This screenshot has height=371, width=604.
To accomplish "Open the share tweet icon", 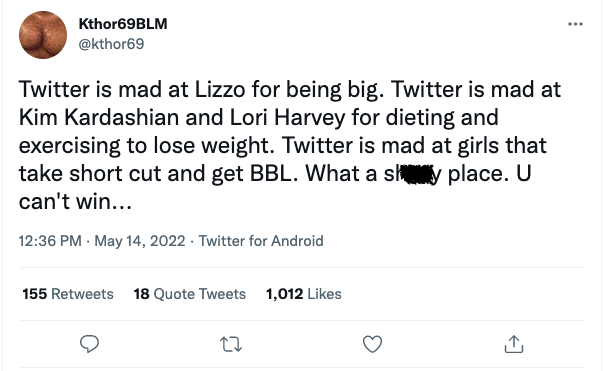I will 514,344.
